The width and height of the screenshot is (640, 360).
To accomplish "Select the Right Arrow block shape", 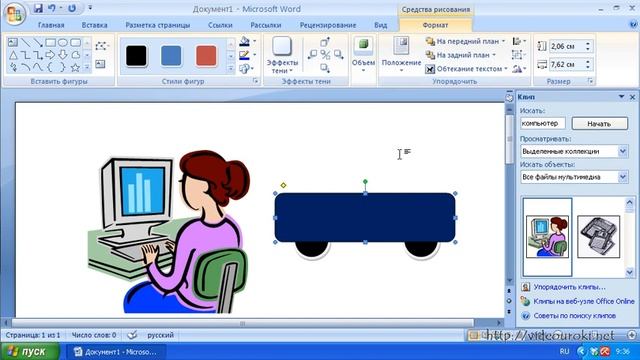I will (50, 55).
